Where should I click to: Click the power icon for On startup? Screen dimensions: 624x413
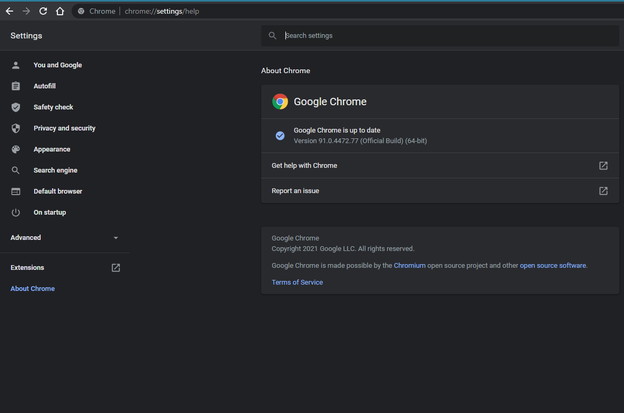click(x=16, y=212)
